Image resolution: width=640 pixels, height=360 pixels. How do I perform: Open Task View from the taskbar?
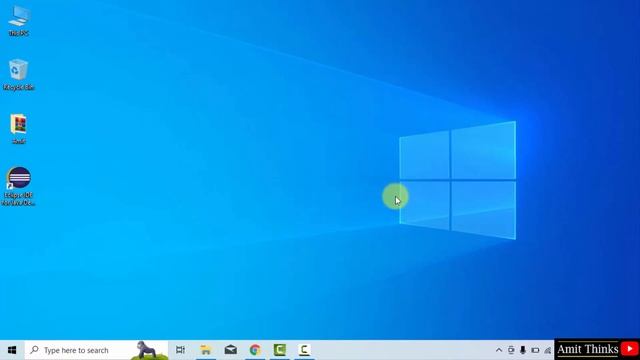coord(180,350)
